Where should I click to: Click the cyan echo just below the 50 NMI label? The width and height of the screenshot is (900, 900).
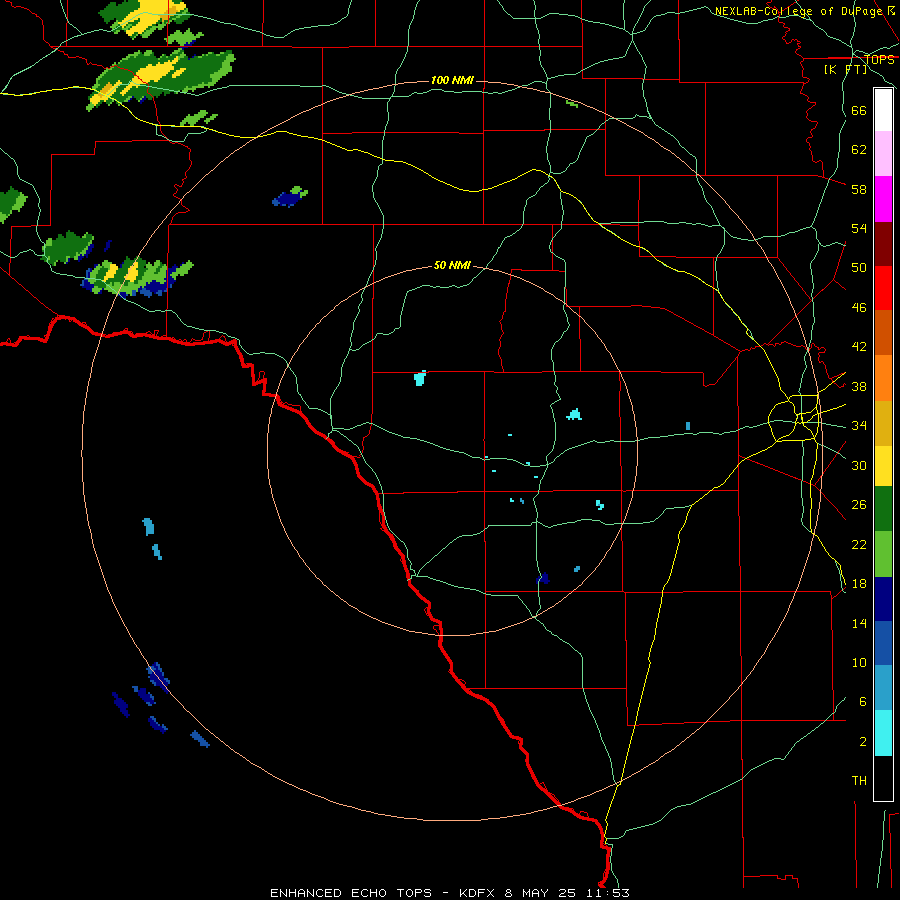tap(420, 378)
